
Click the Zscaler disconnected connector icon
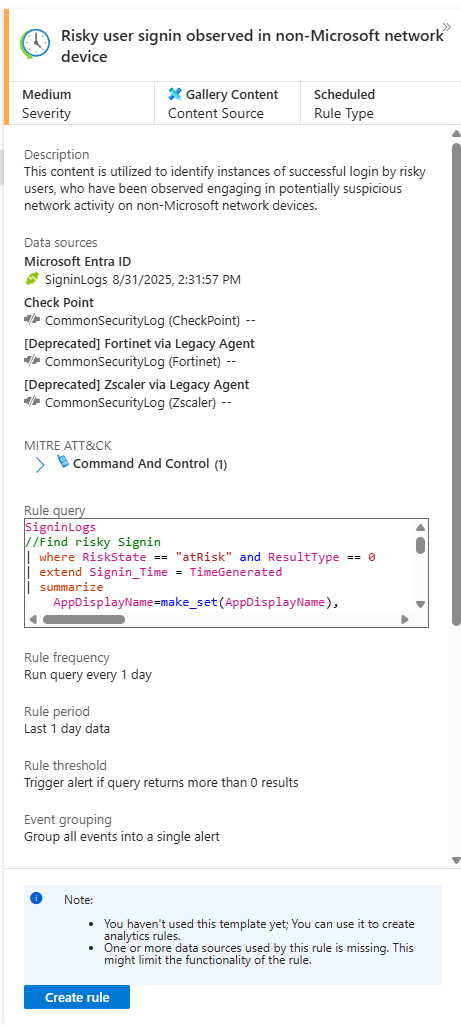[x=32, y=402]
